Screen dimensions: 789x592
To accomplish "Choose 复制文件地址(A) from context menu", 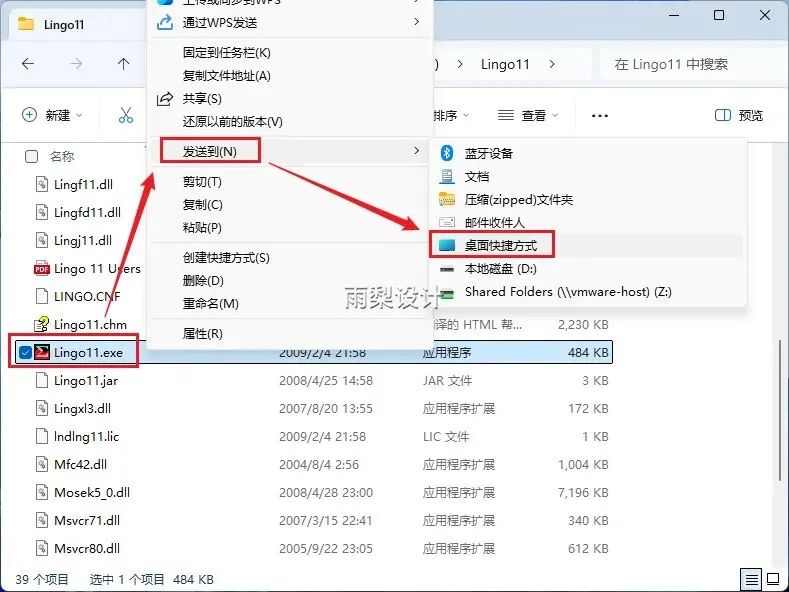I will pos(226,76).
